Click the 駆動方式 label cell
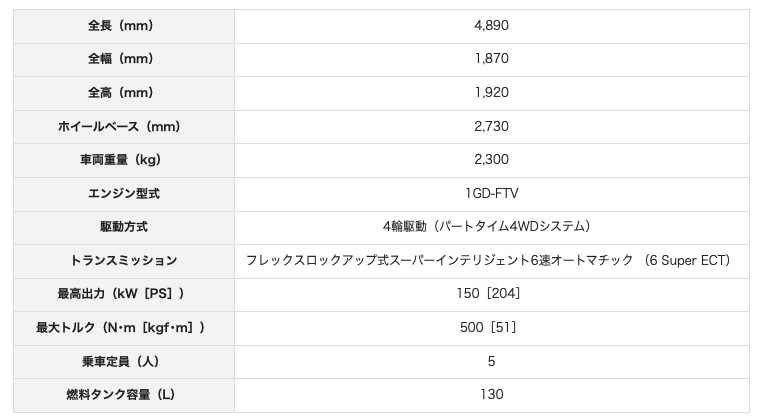The width and height of the screenshot is (760, 420). [124, 227]
